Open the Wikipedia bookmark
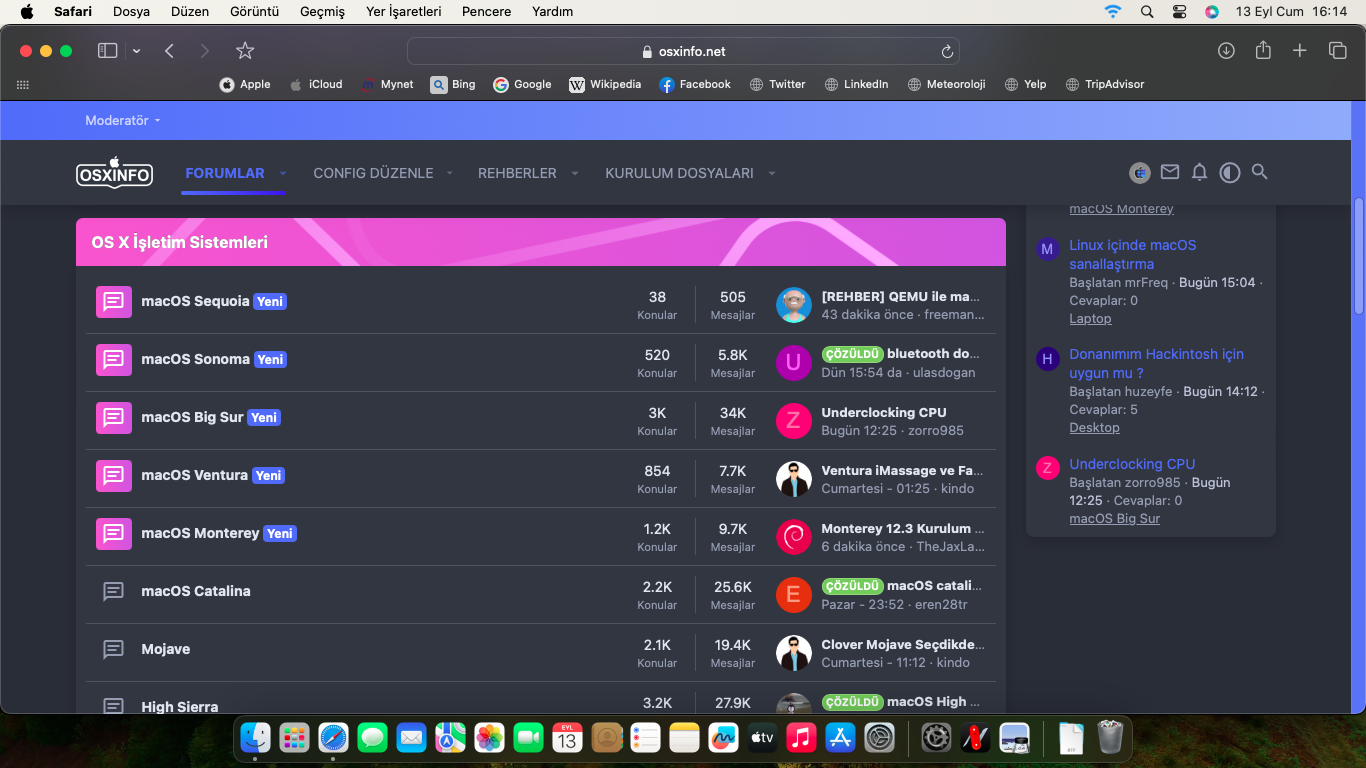 coord(605,85)
